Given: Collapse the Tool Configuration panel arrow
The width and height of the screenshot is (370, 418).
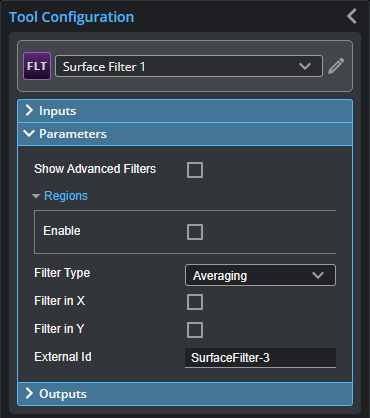Looking at the screenshot, I should pos(352,16).
